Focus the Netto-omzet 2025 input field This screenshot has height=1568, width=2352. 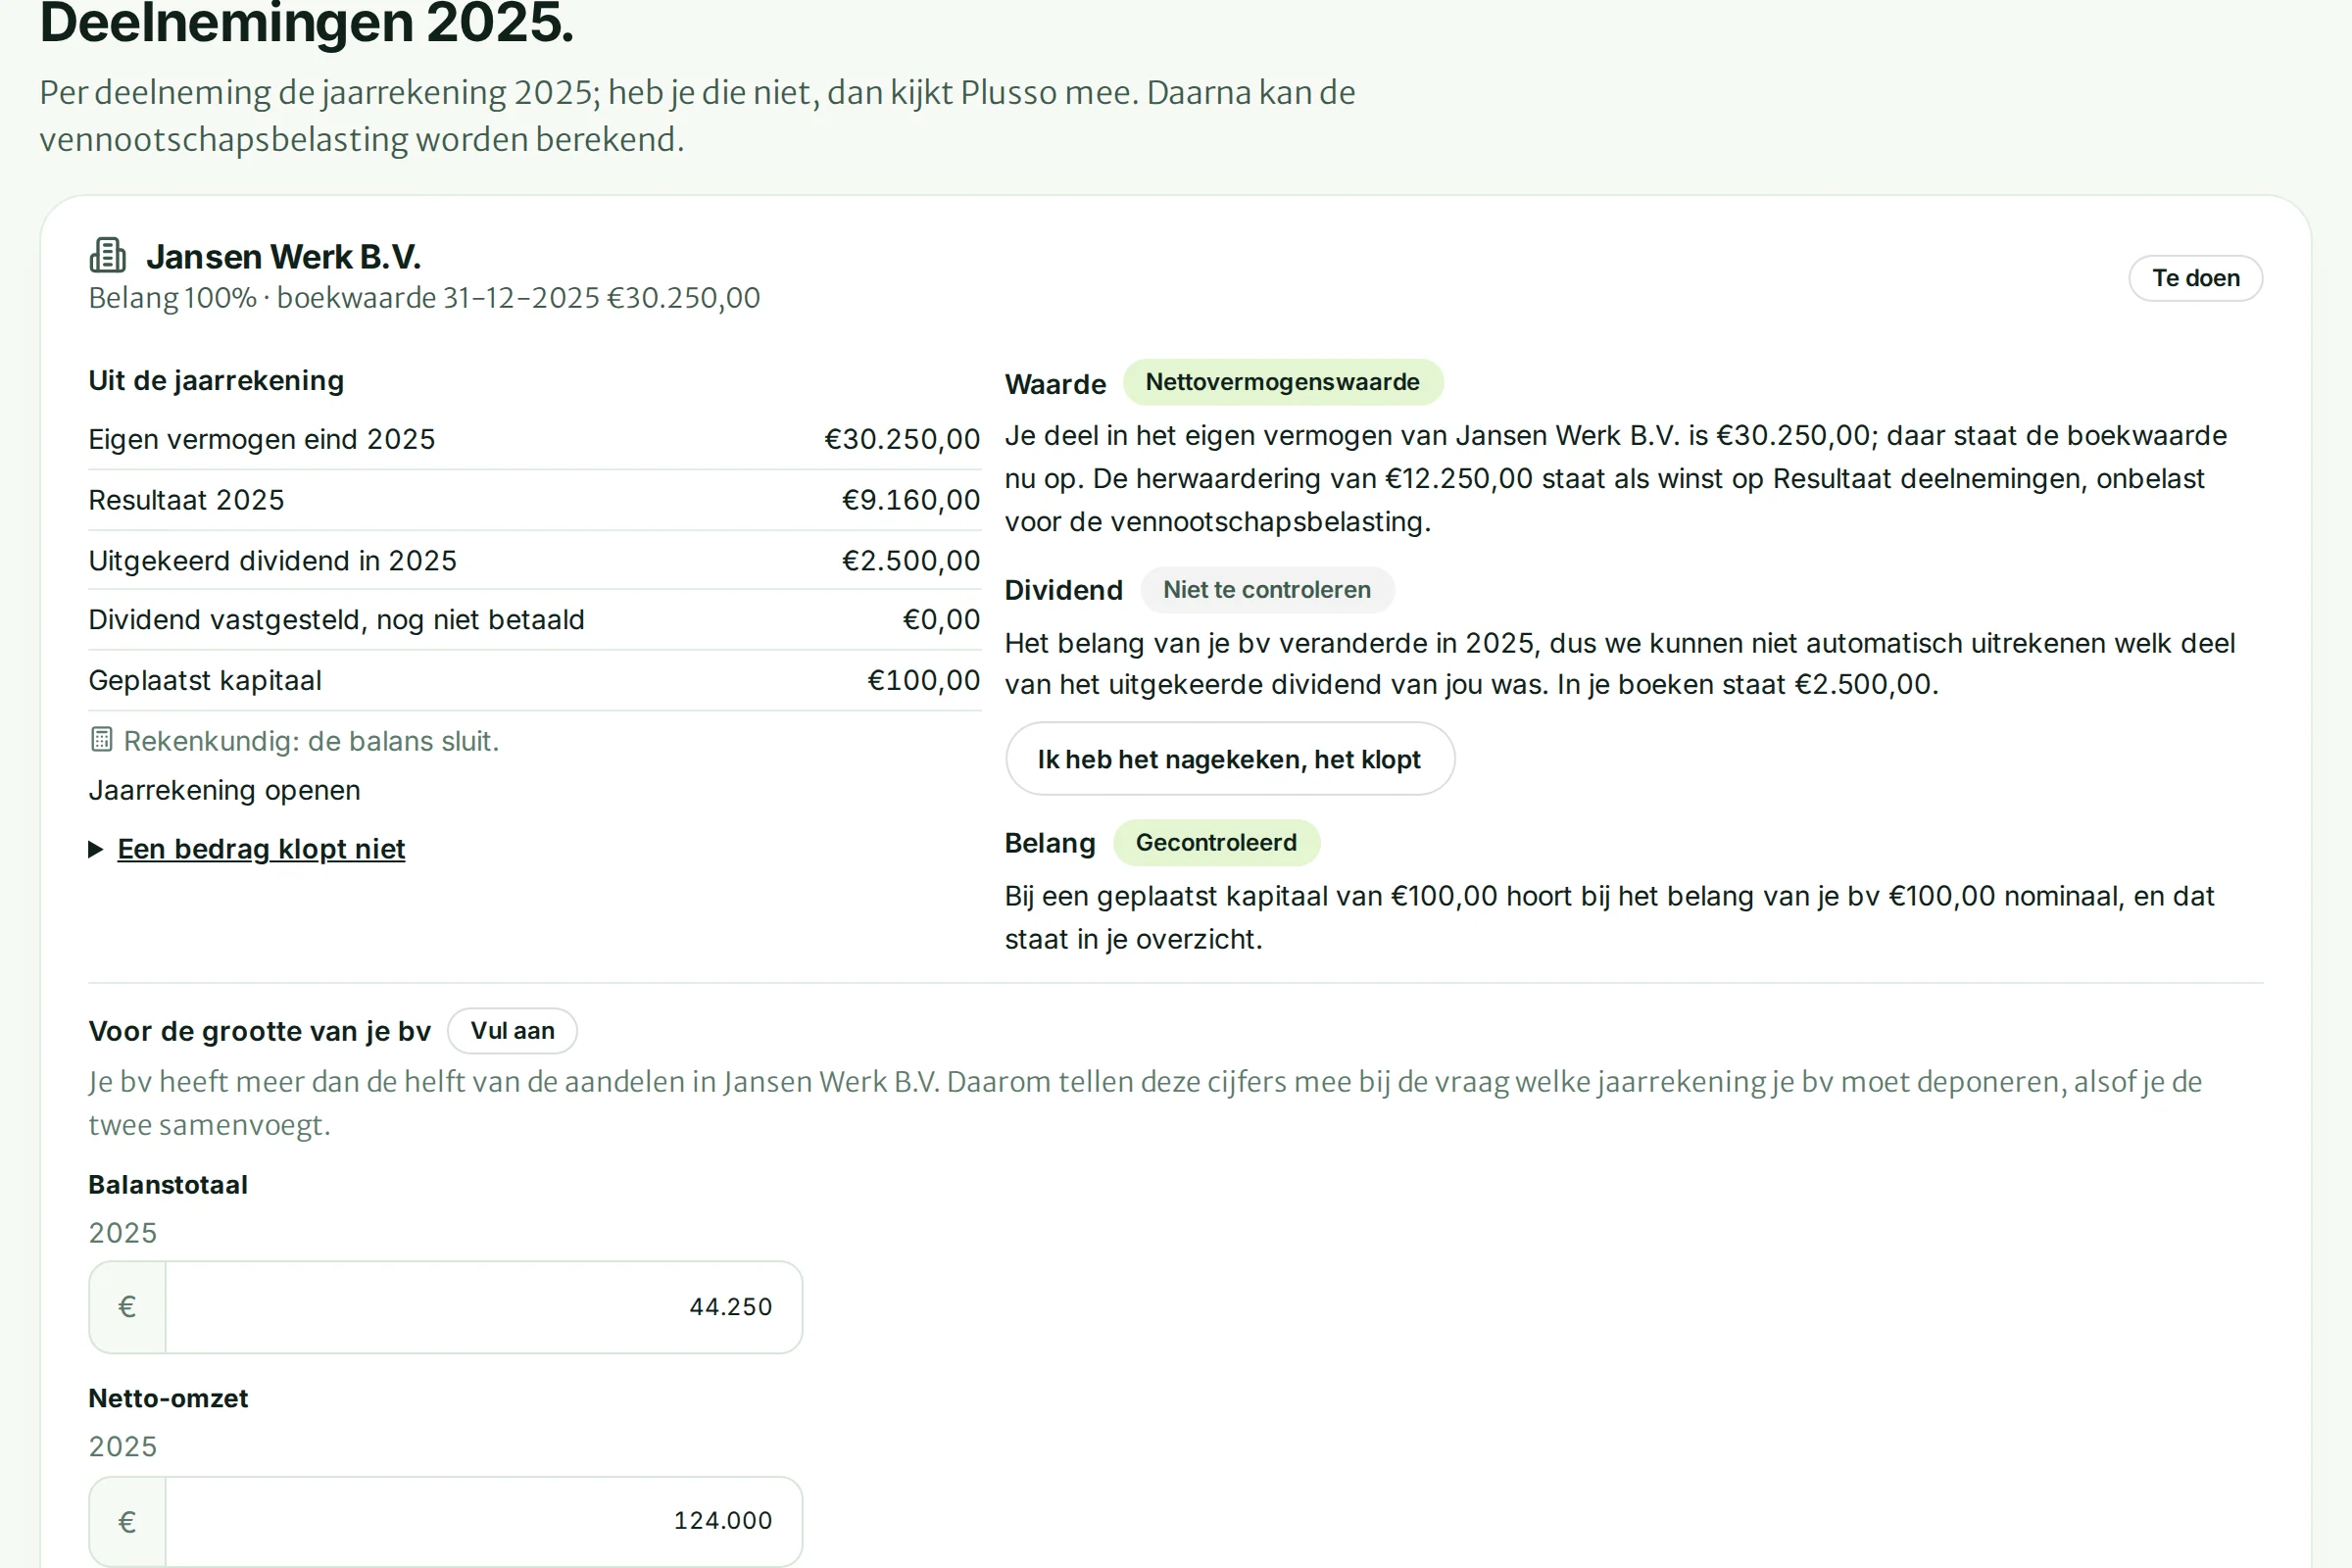coord(483,1521)
